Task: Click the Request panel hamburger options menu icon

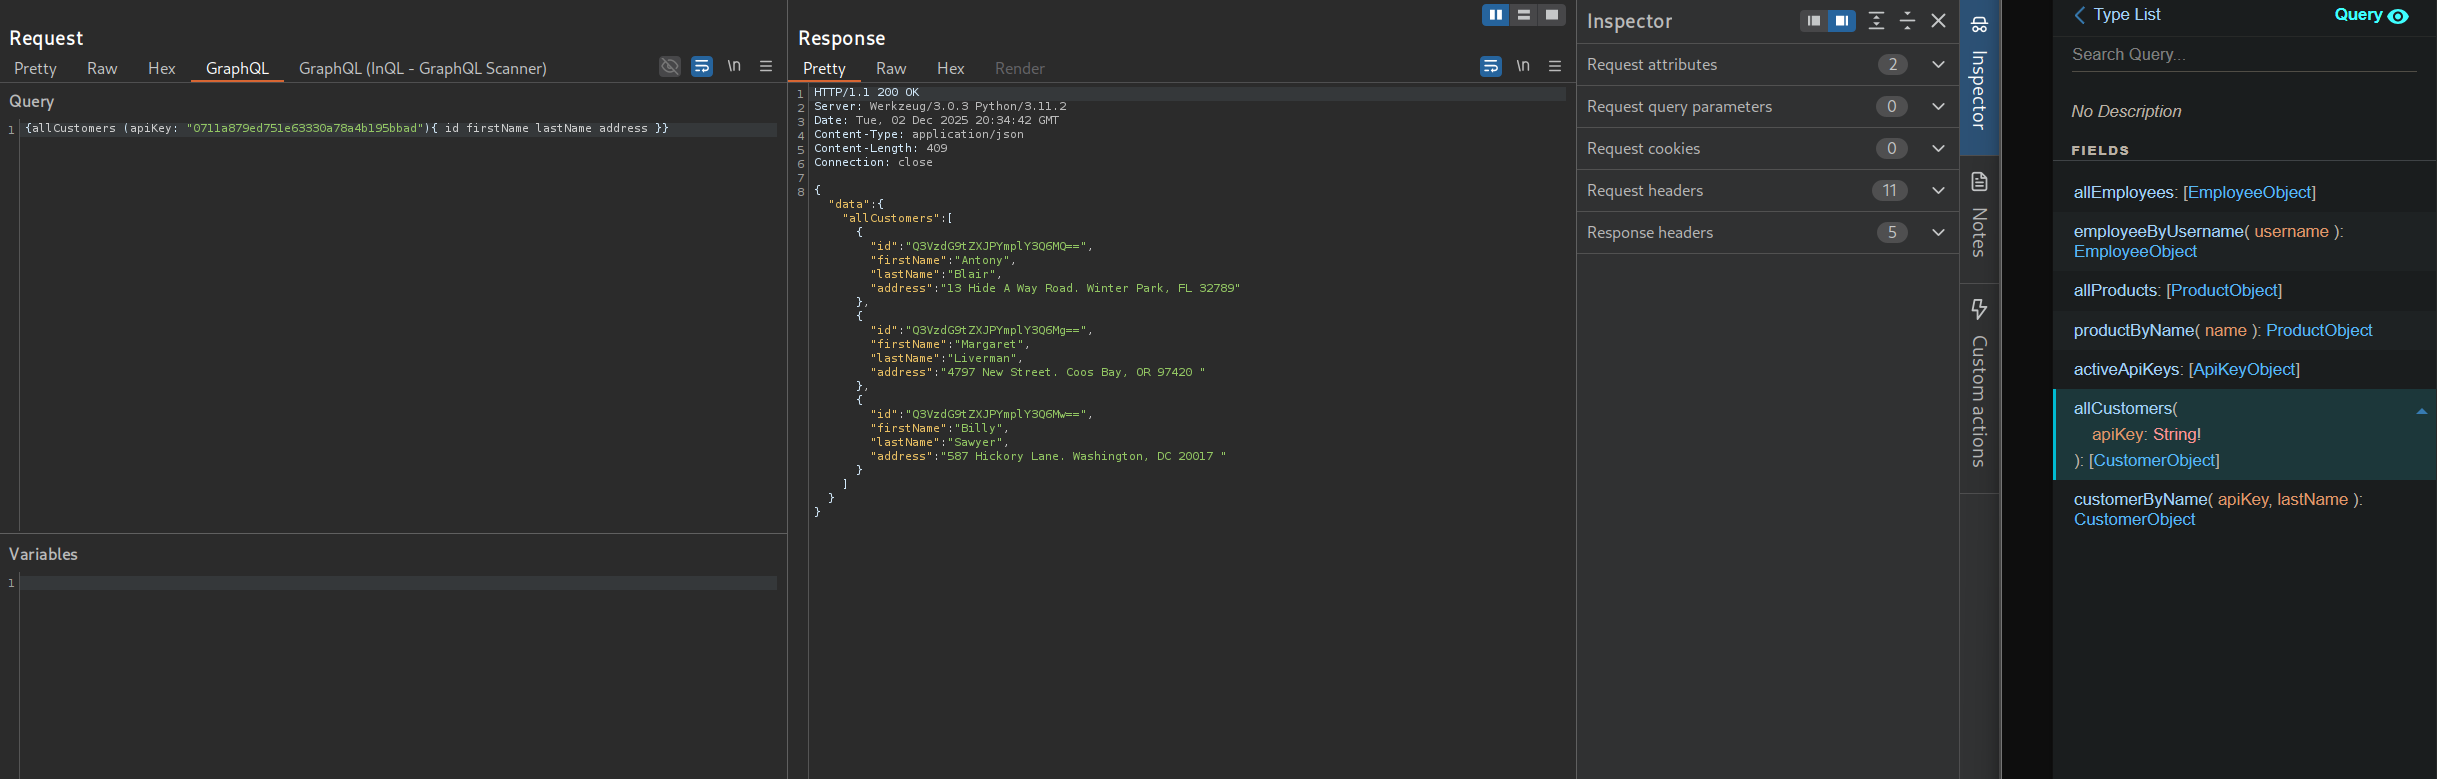Action: coord(766,66)
